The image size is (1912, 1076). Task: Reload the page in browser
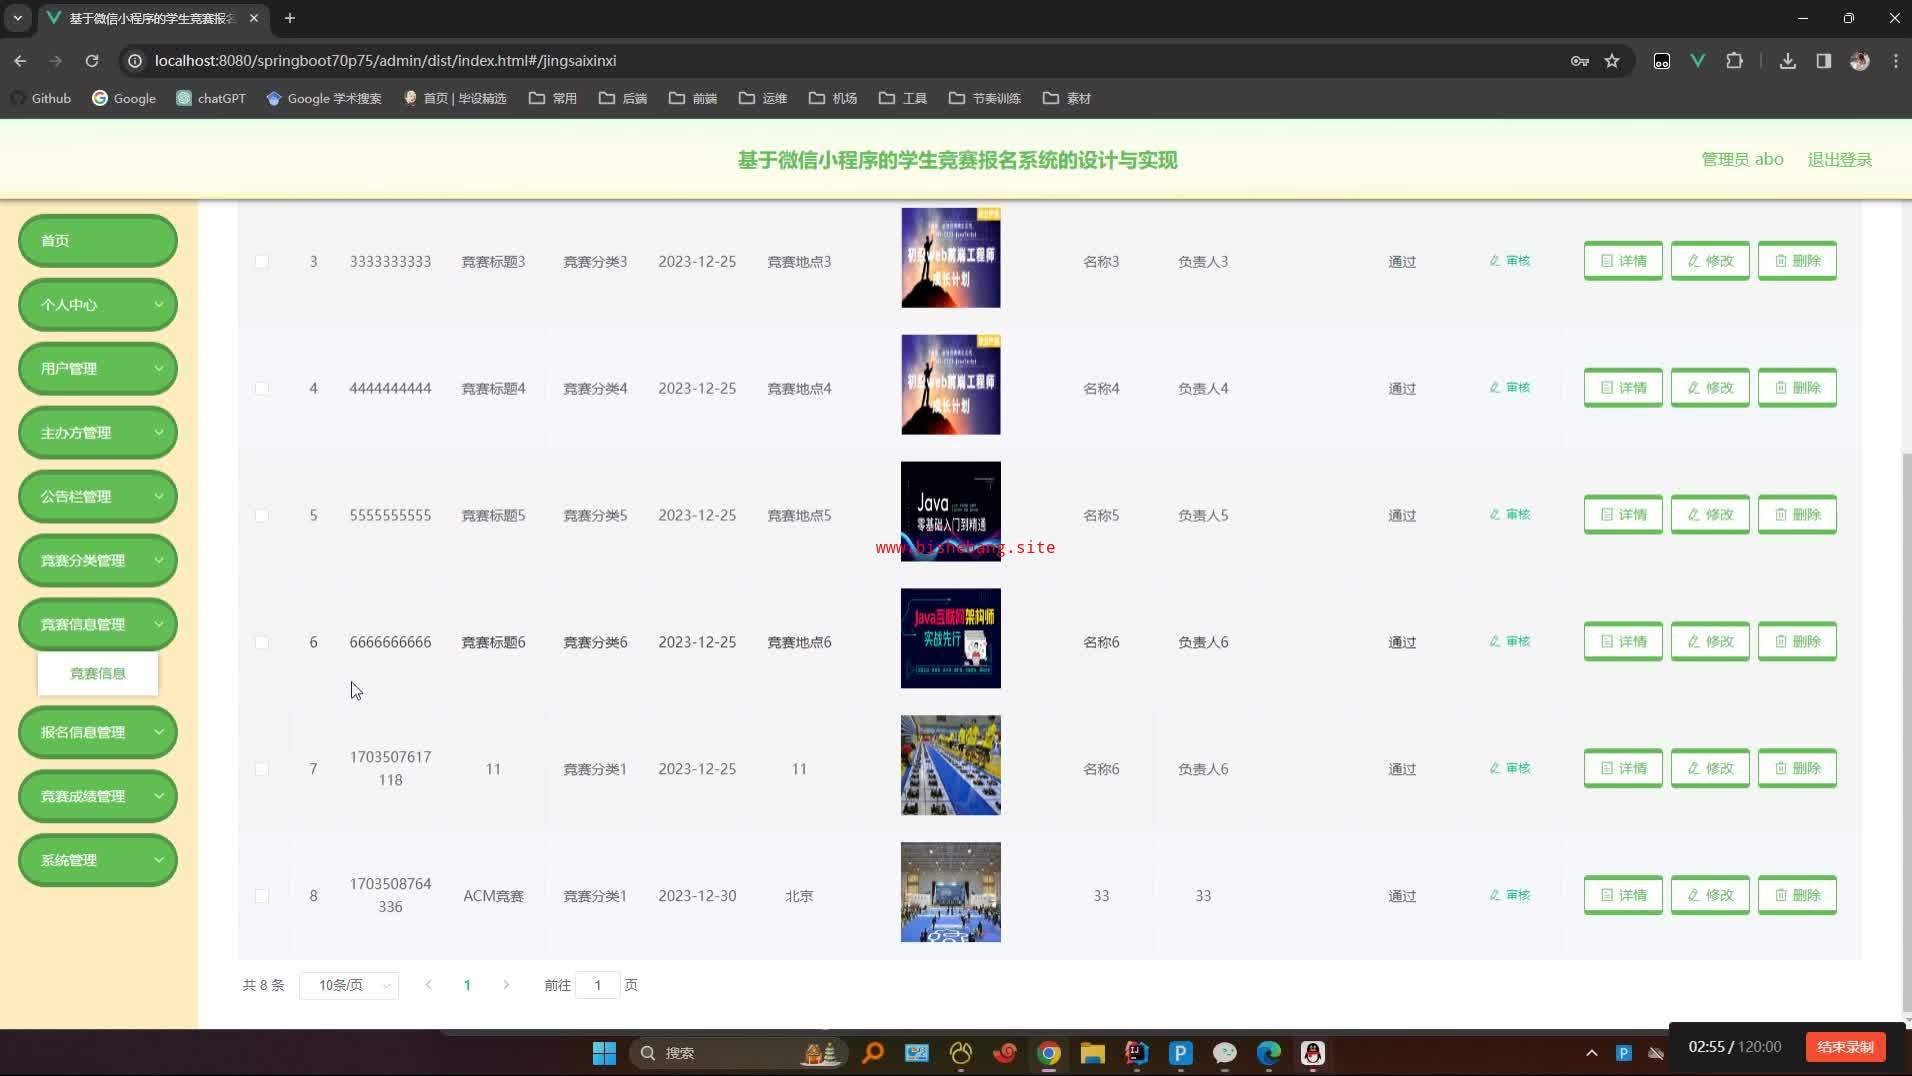click(x=92, y=61)
